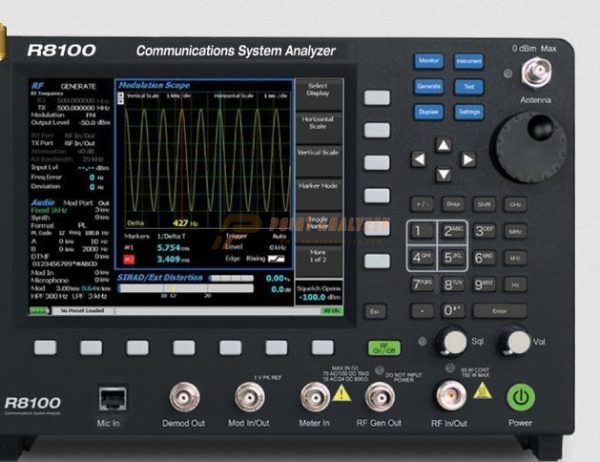Viewport: 600px width, 462px height.
Task: Push the +/- sign key
Action: click(422, 204)
